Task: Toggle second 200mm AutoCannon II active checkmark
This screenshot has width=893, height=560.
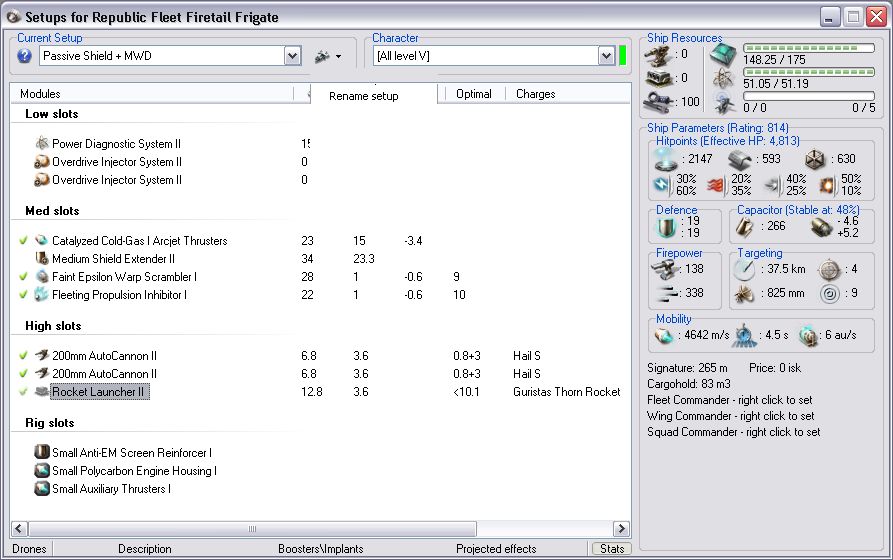Action: [23, 374]
